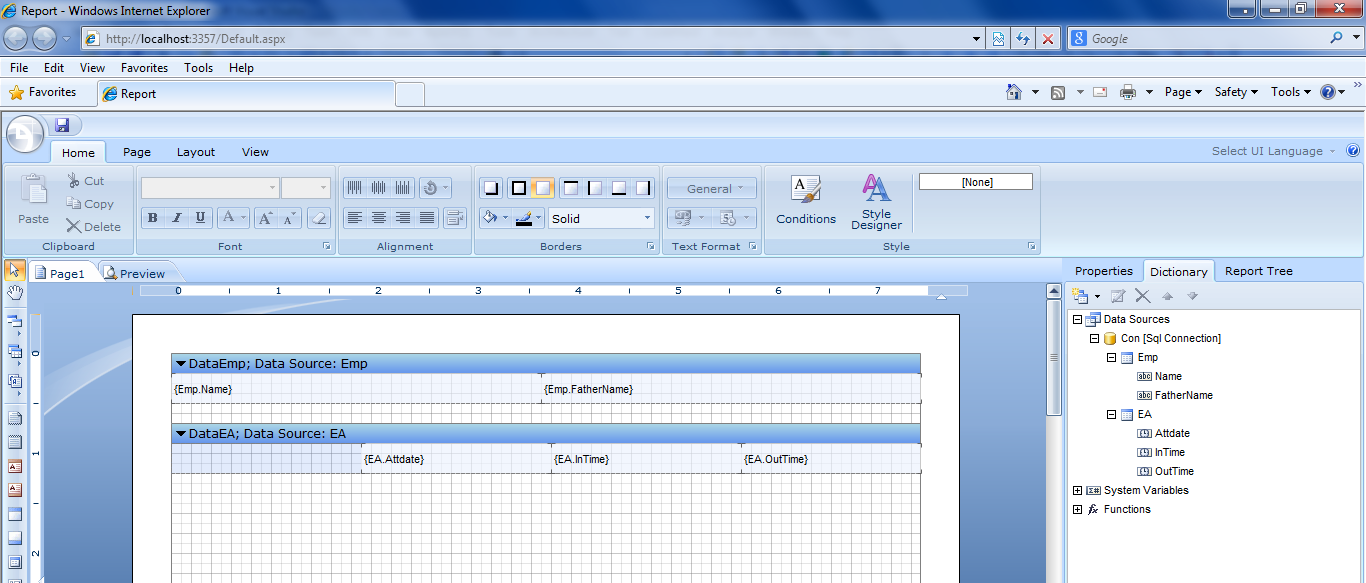1366x583 pixels.
Task: Copy the selected component
Action: 90,204
